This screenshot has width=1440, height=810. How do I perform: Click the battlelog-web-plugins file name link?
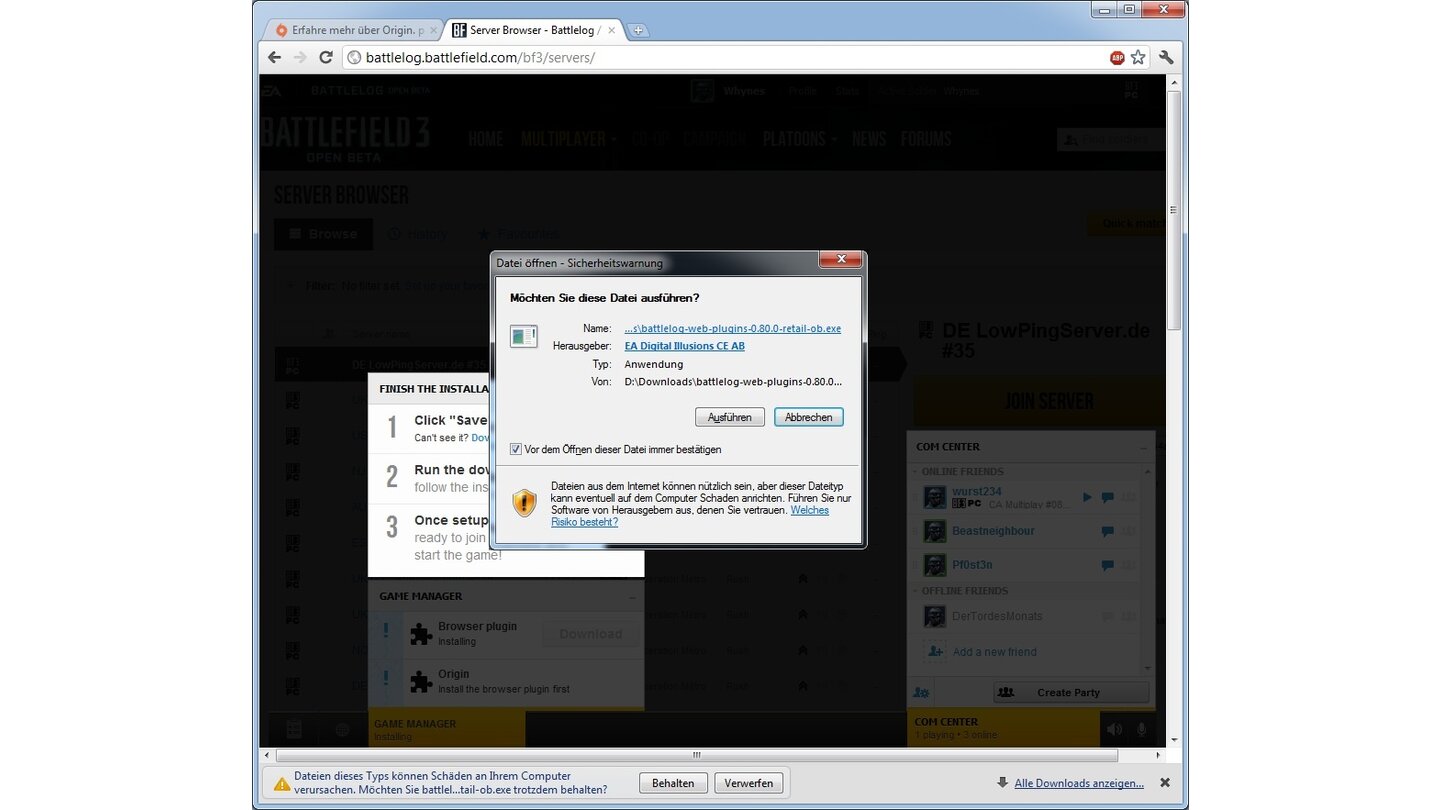[x=732, y=328]
